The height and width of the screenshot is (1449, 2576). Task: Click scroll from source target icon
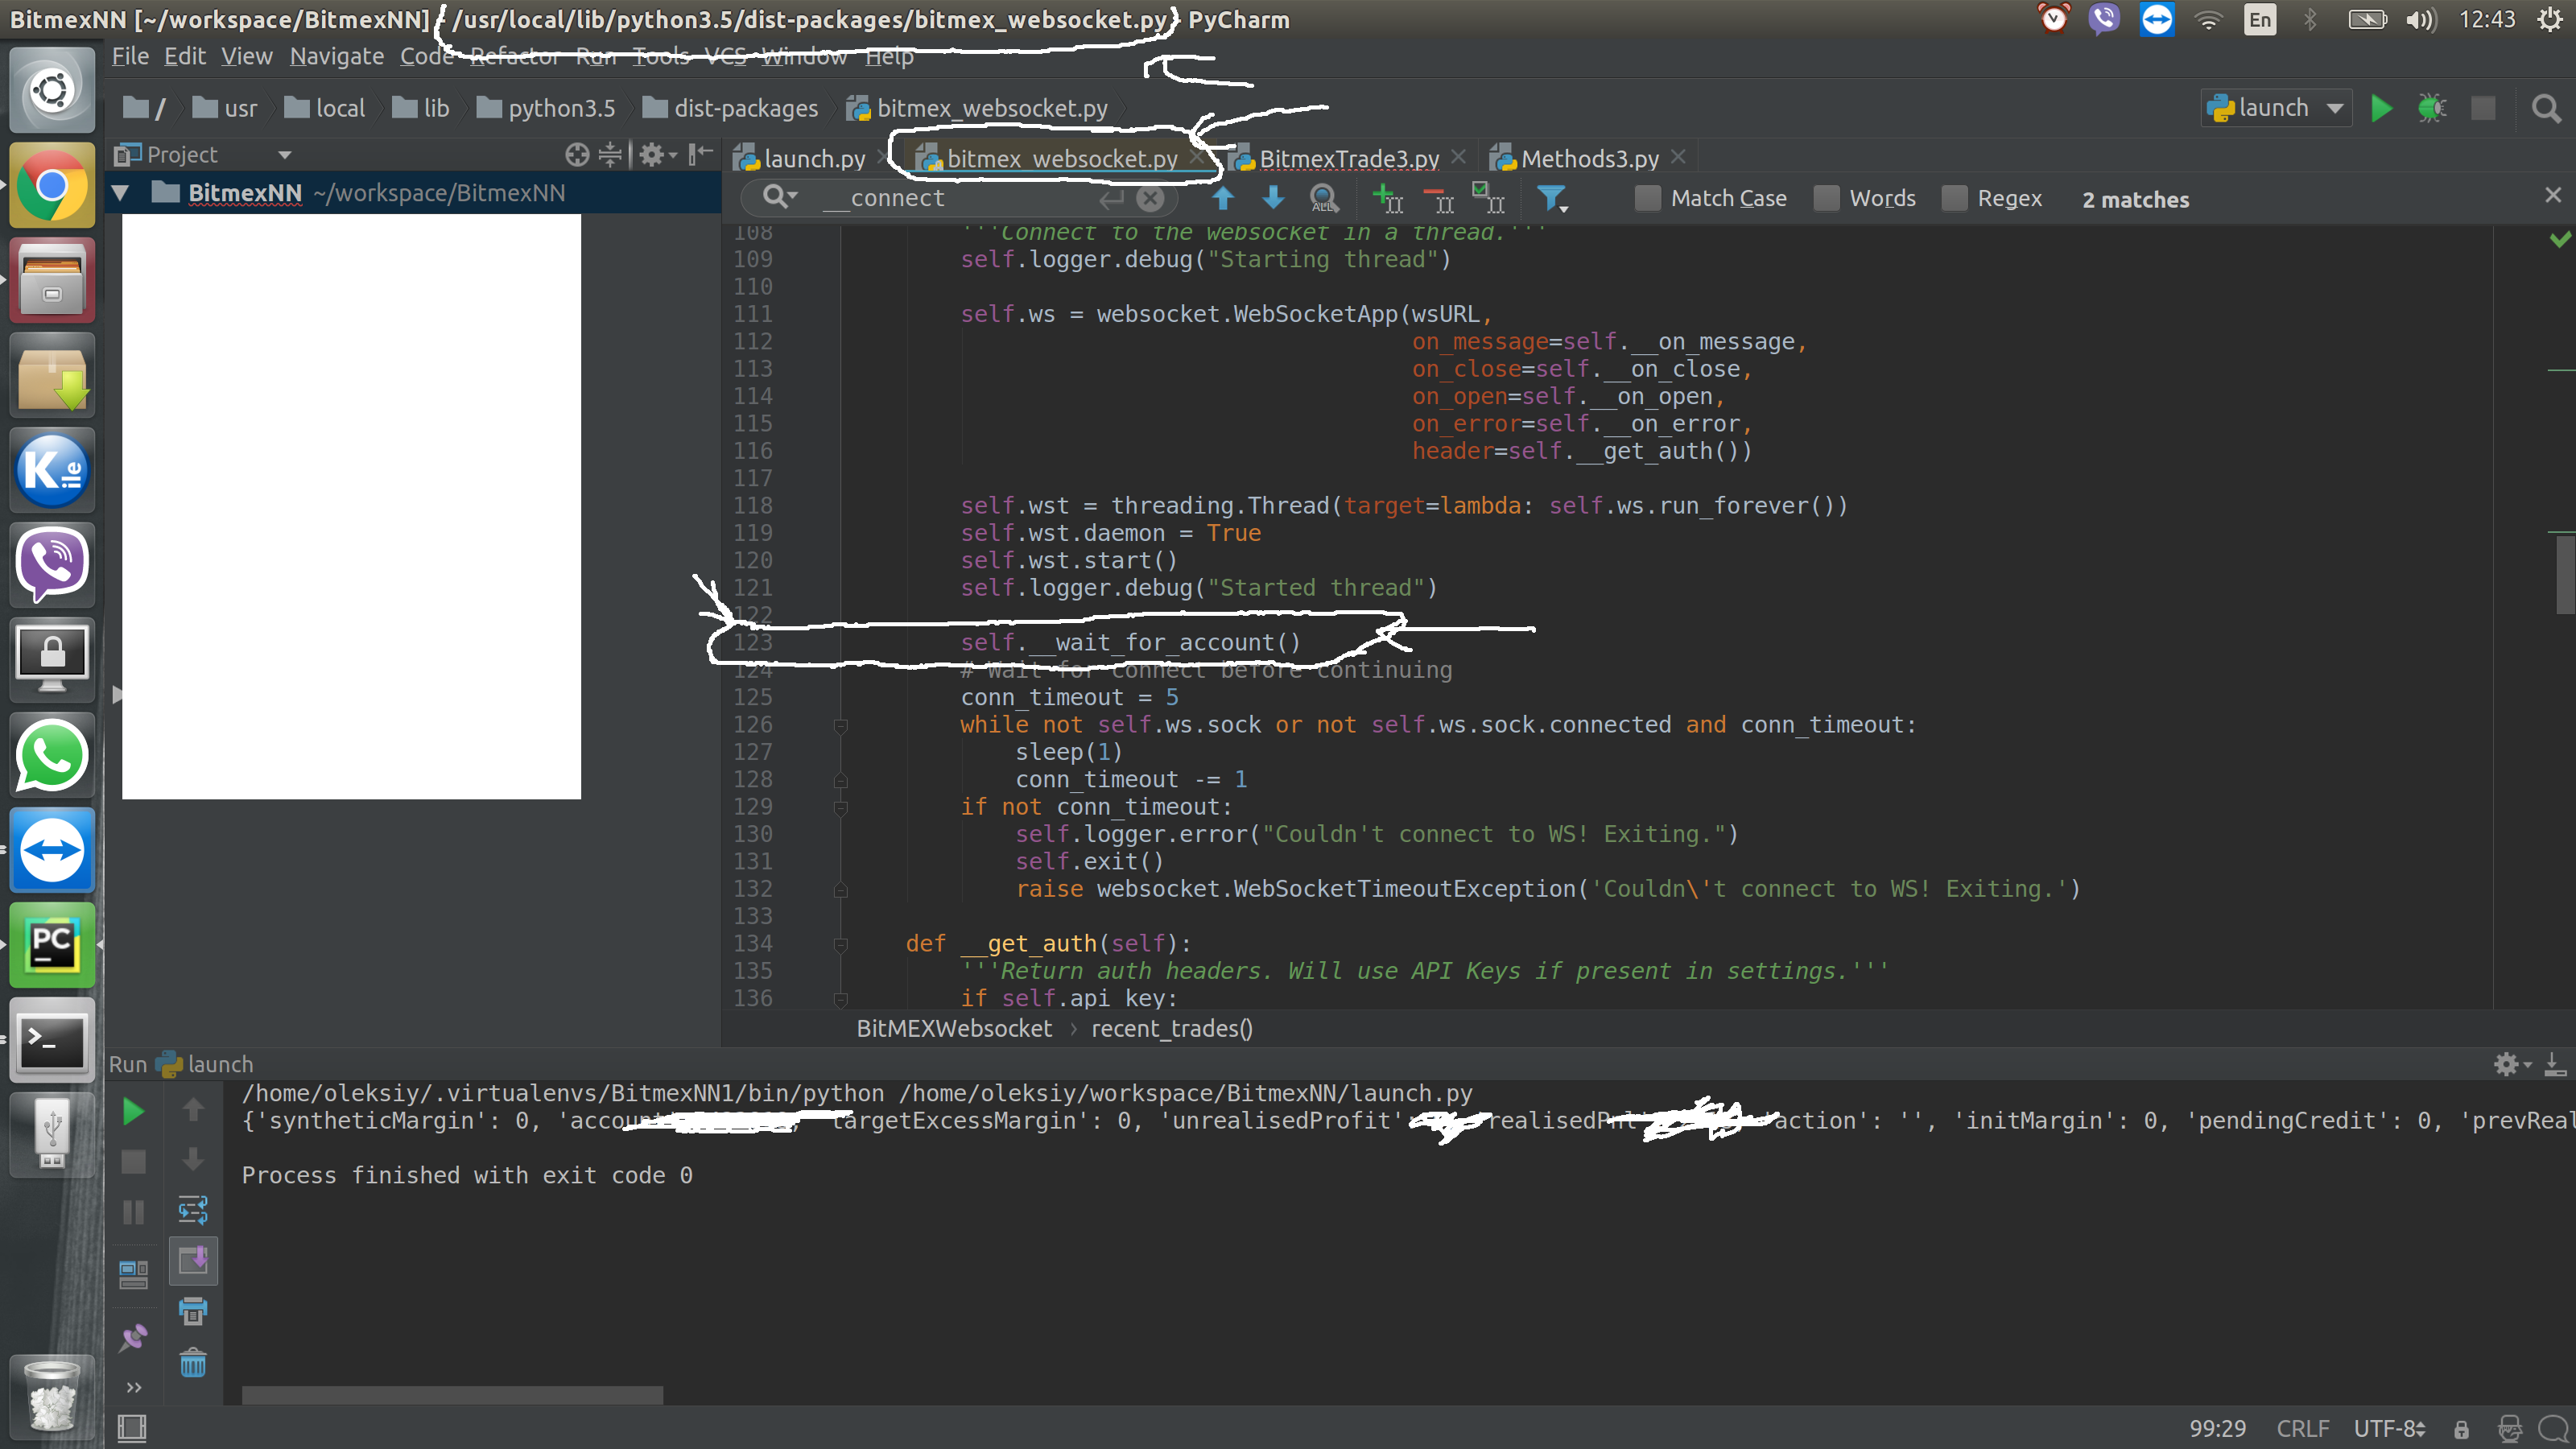577,155
